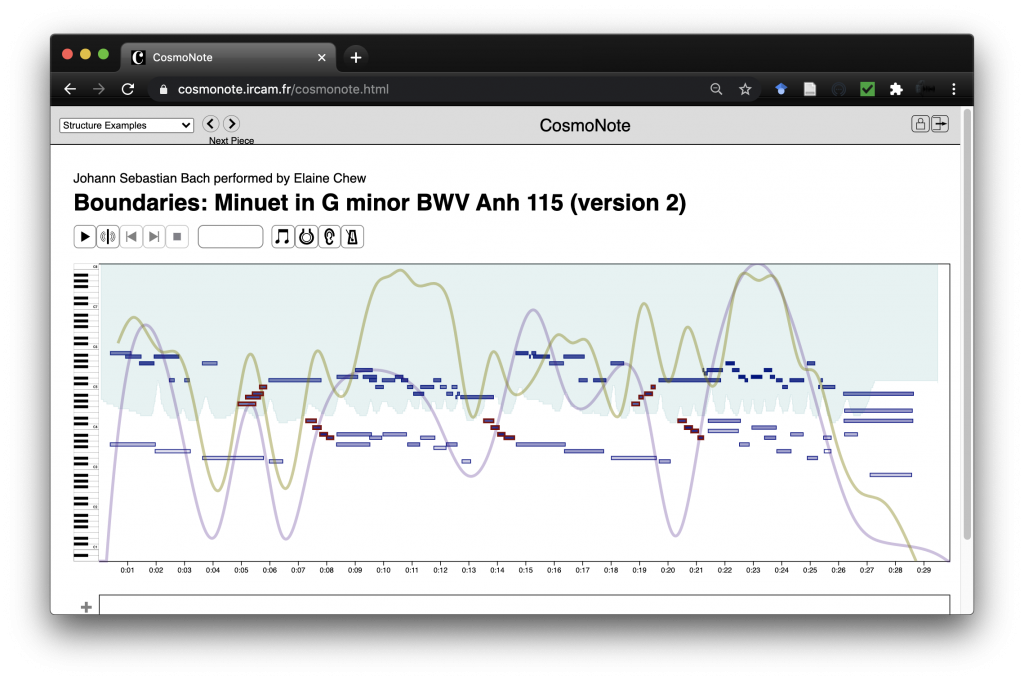Click the skip-to-next playback button

(x=154, y=236)
